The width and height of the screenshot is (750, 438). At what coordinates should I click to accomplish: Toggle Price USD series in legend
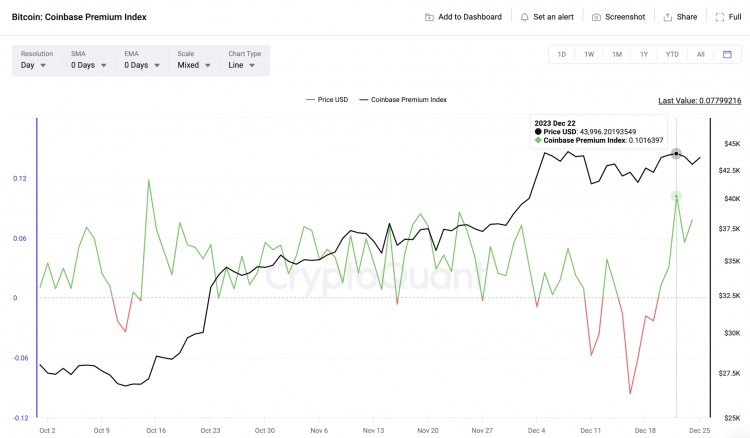pos(329,100)
